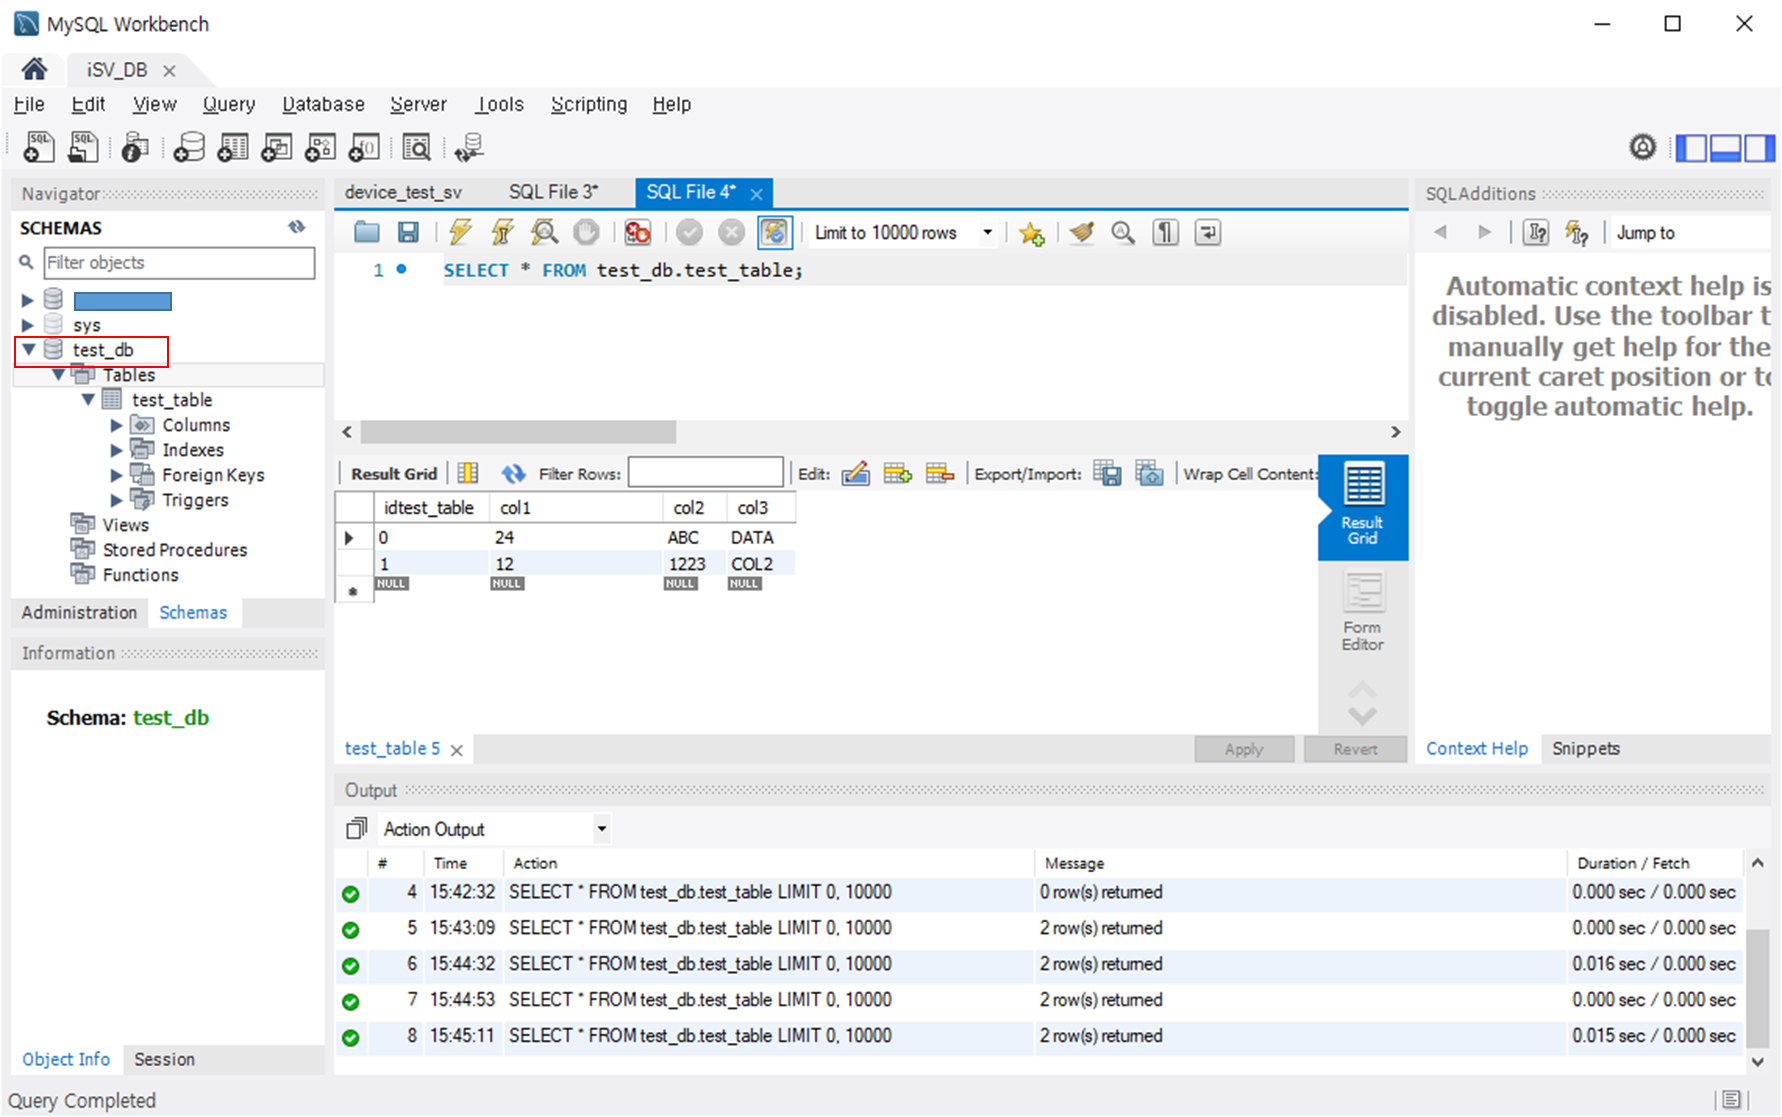Switch to Administration tab
The image size is (1782, 1117).
[79, 612]
